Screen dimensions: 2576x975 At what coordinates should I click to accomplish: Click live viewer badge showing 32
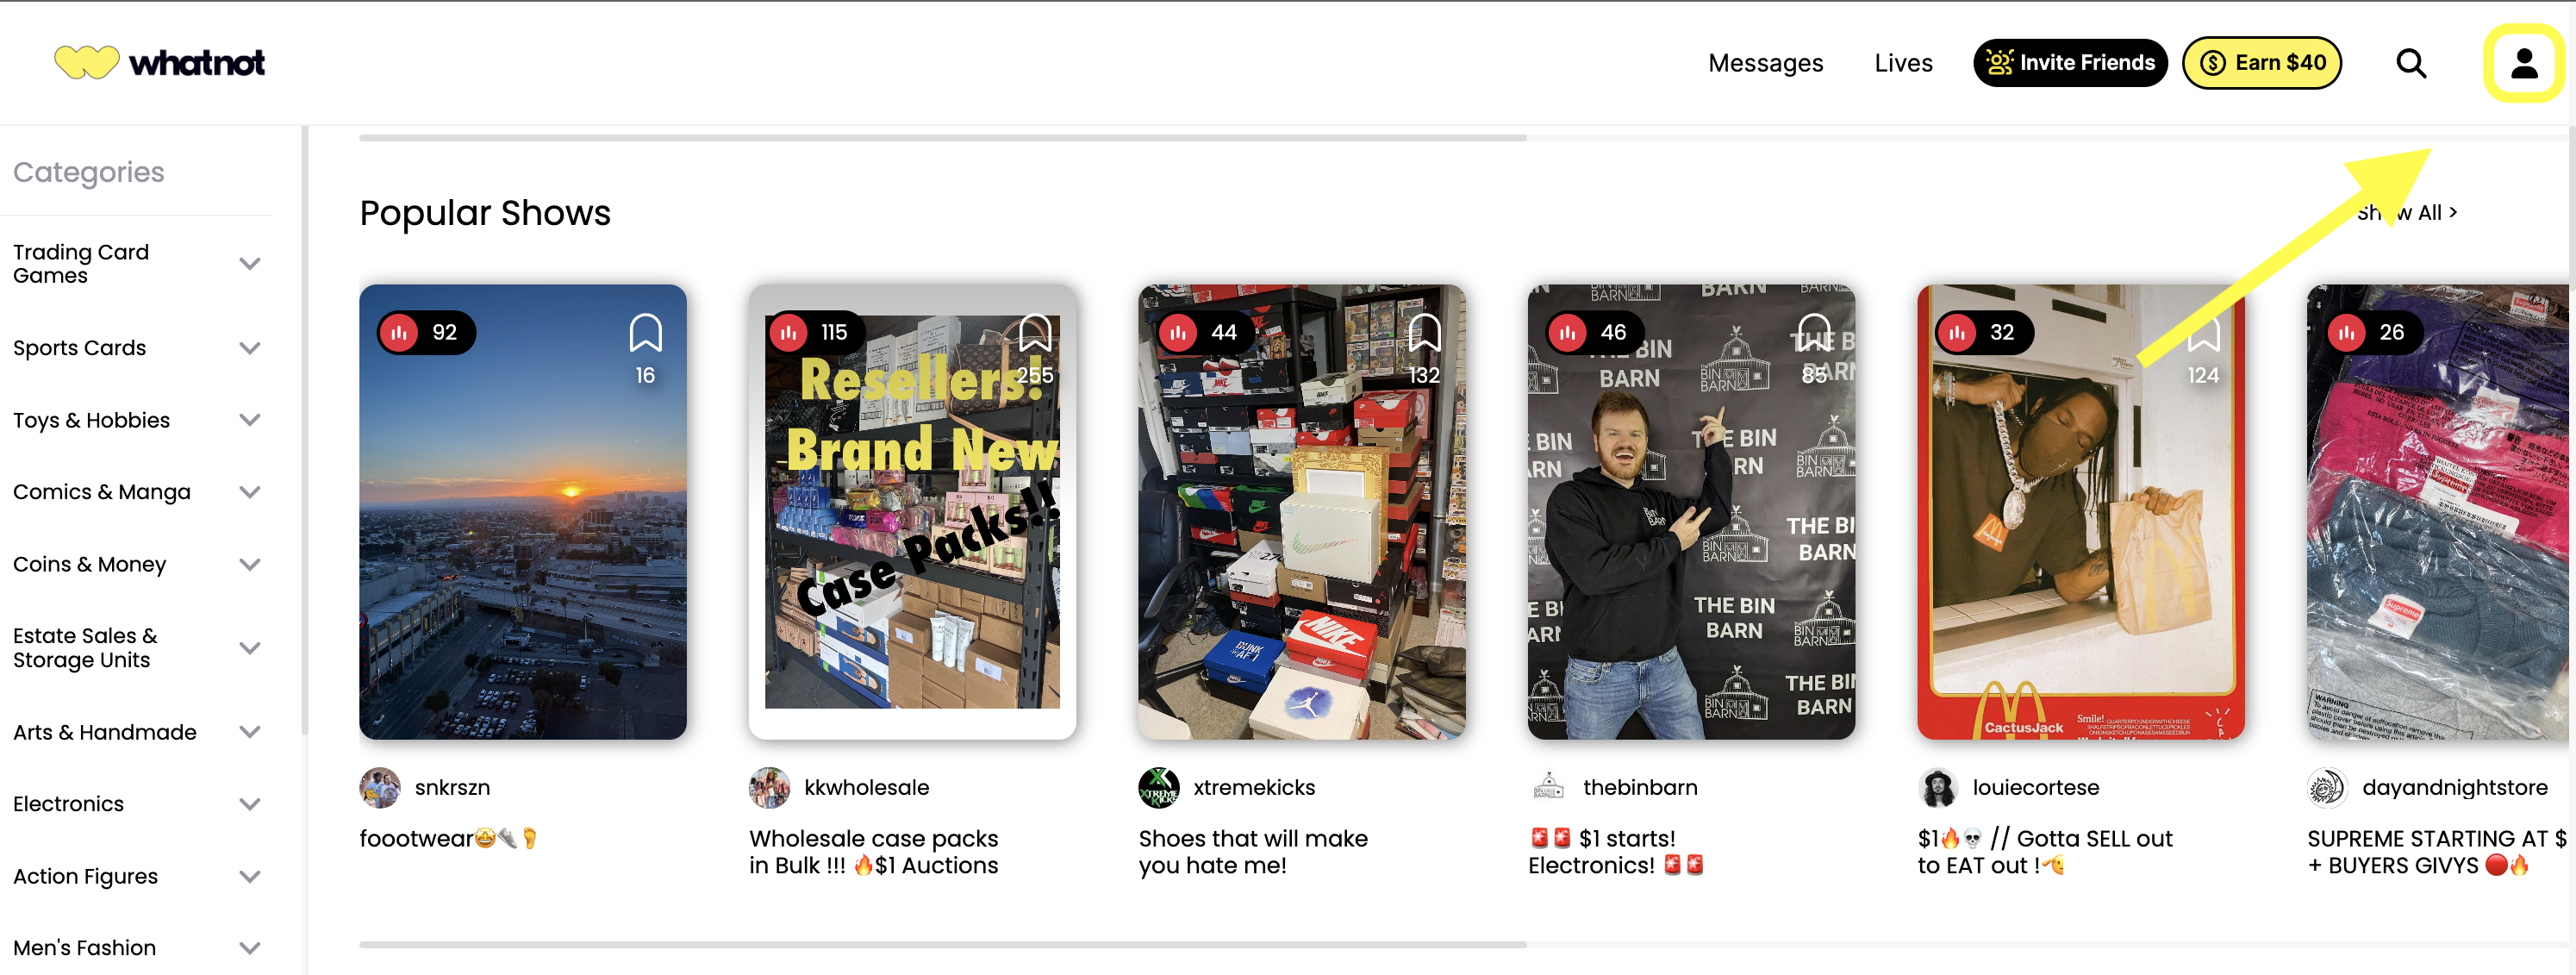click(x=1984, y=332)
